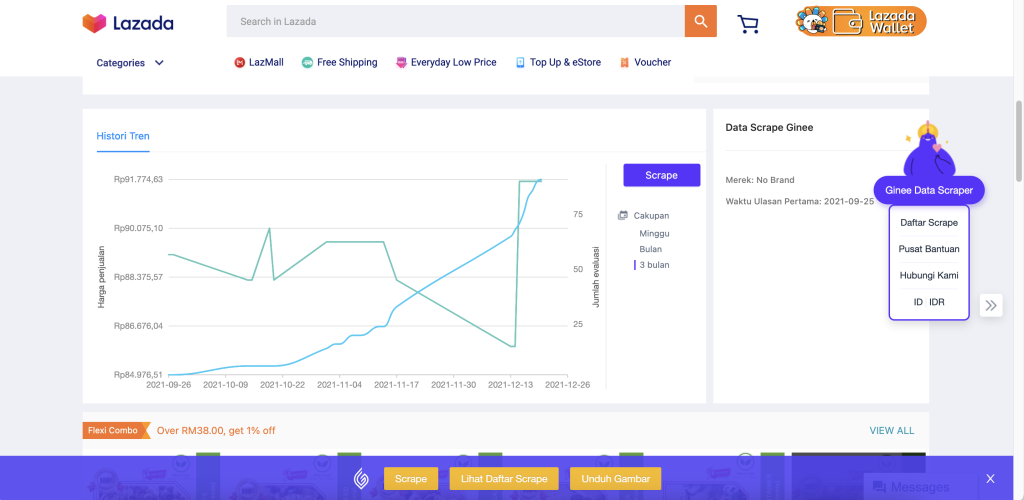Click the search field in Lazada
1024x500 pixels.
click(x=455, y=22)
